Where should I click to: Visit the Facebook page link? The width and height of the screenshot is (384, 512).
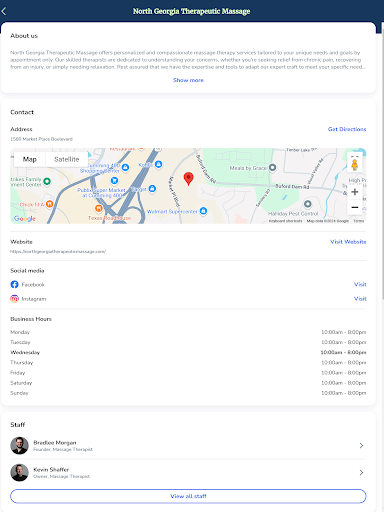point(360,284)
